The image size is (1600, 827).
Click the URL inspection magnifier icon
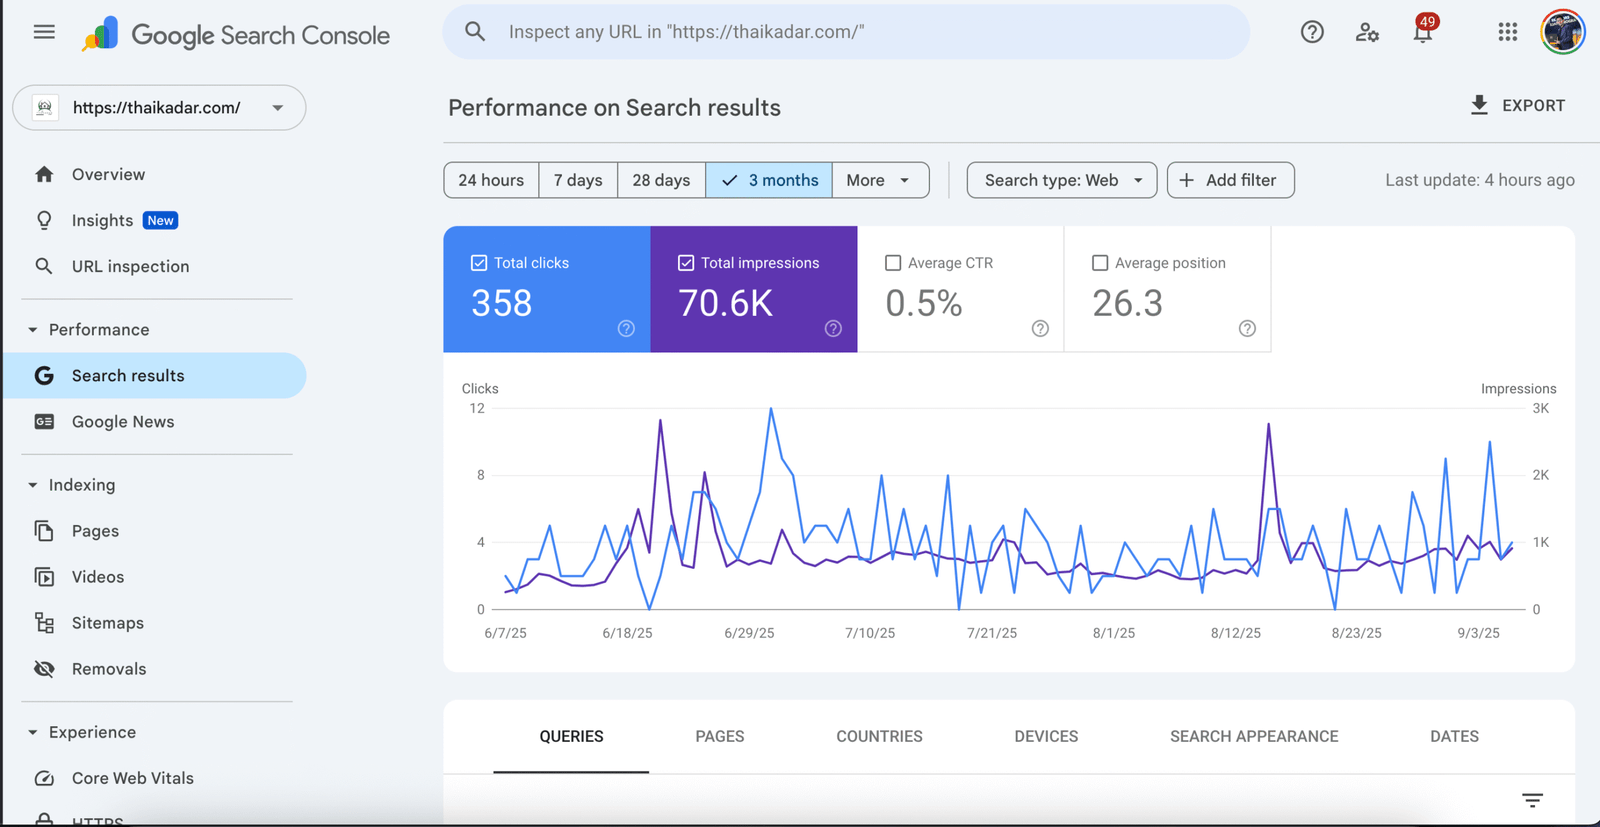point(44,266)
